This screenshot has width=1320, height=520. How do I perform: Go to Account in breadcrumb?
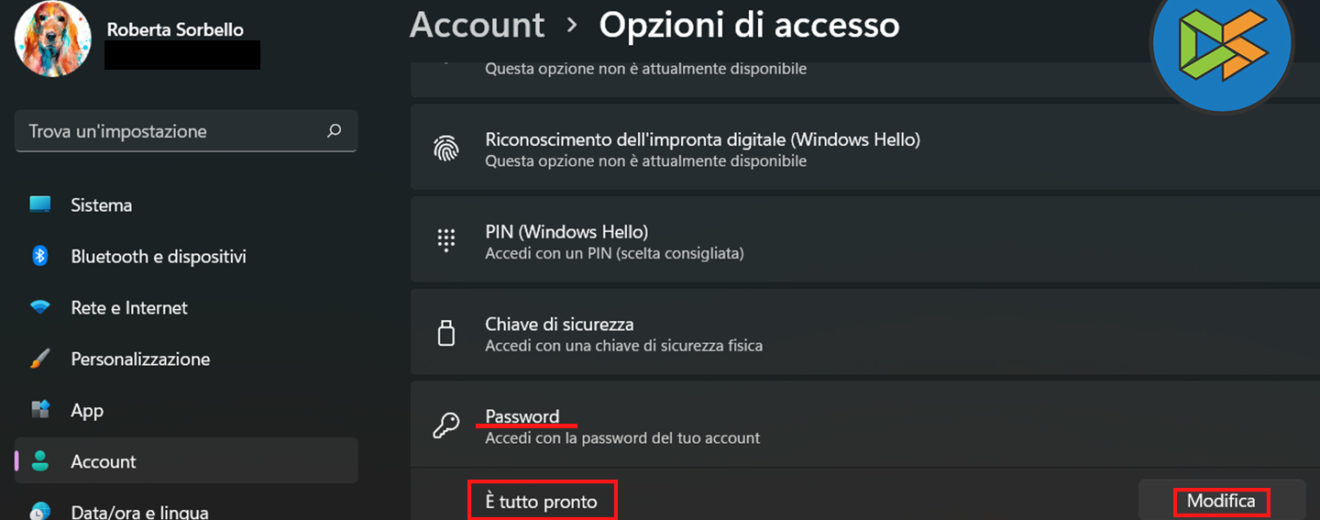tap(477, 25)
